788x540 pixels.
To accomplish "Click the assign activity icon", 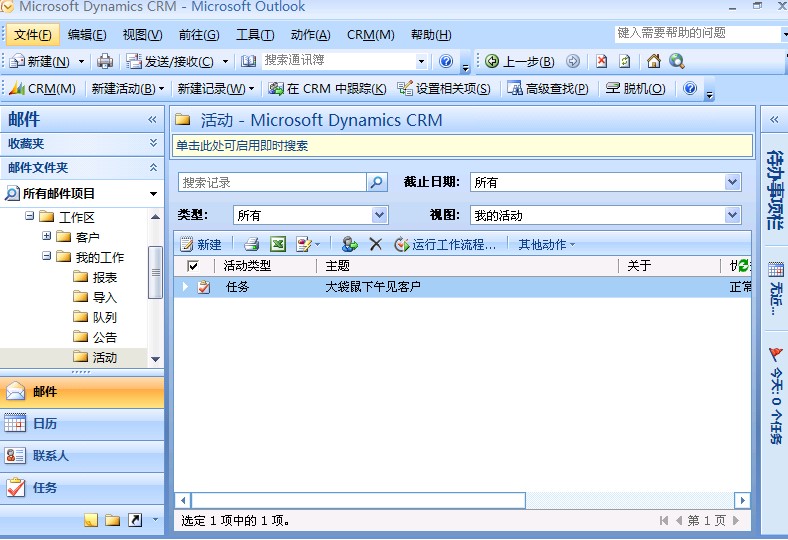I will 349,244.
